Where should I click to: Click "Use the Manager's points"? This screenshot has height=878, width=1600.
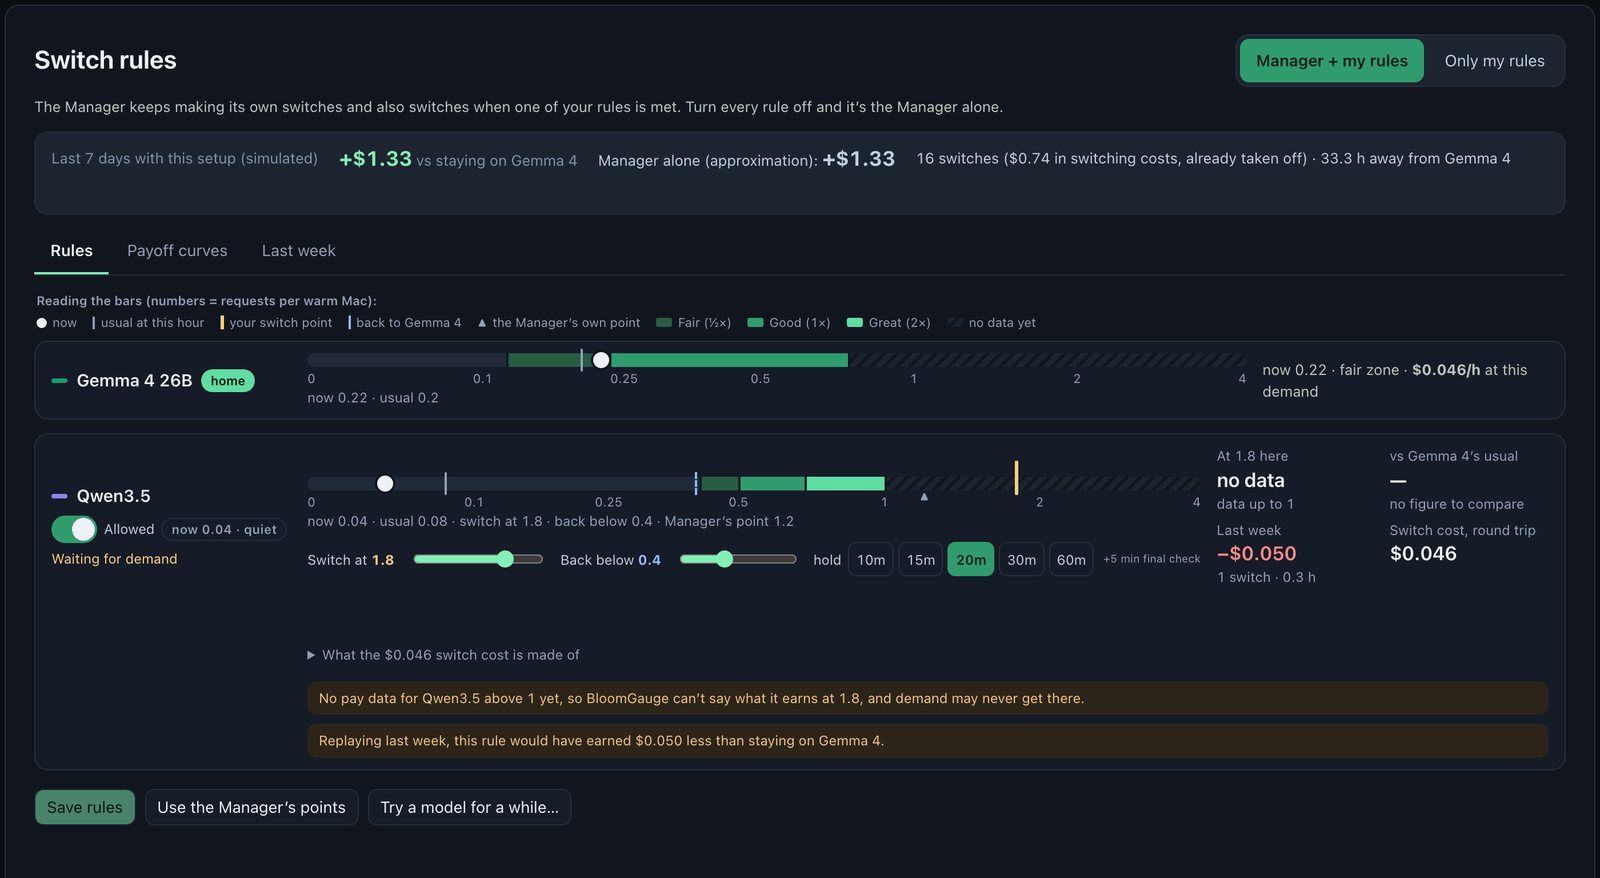251,807
